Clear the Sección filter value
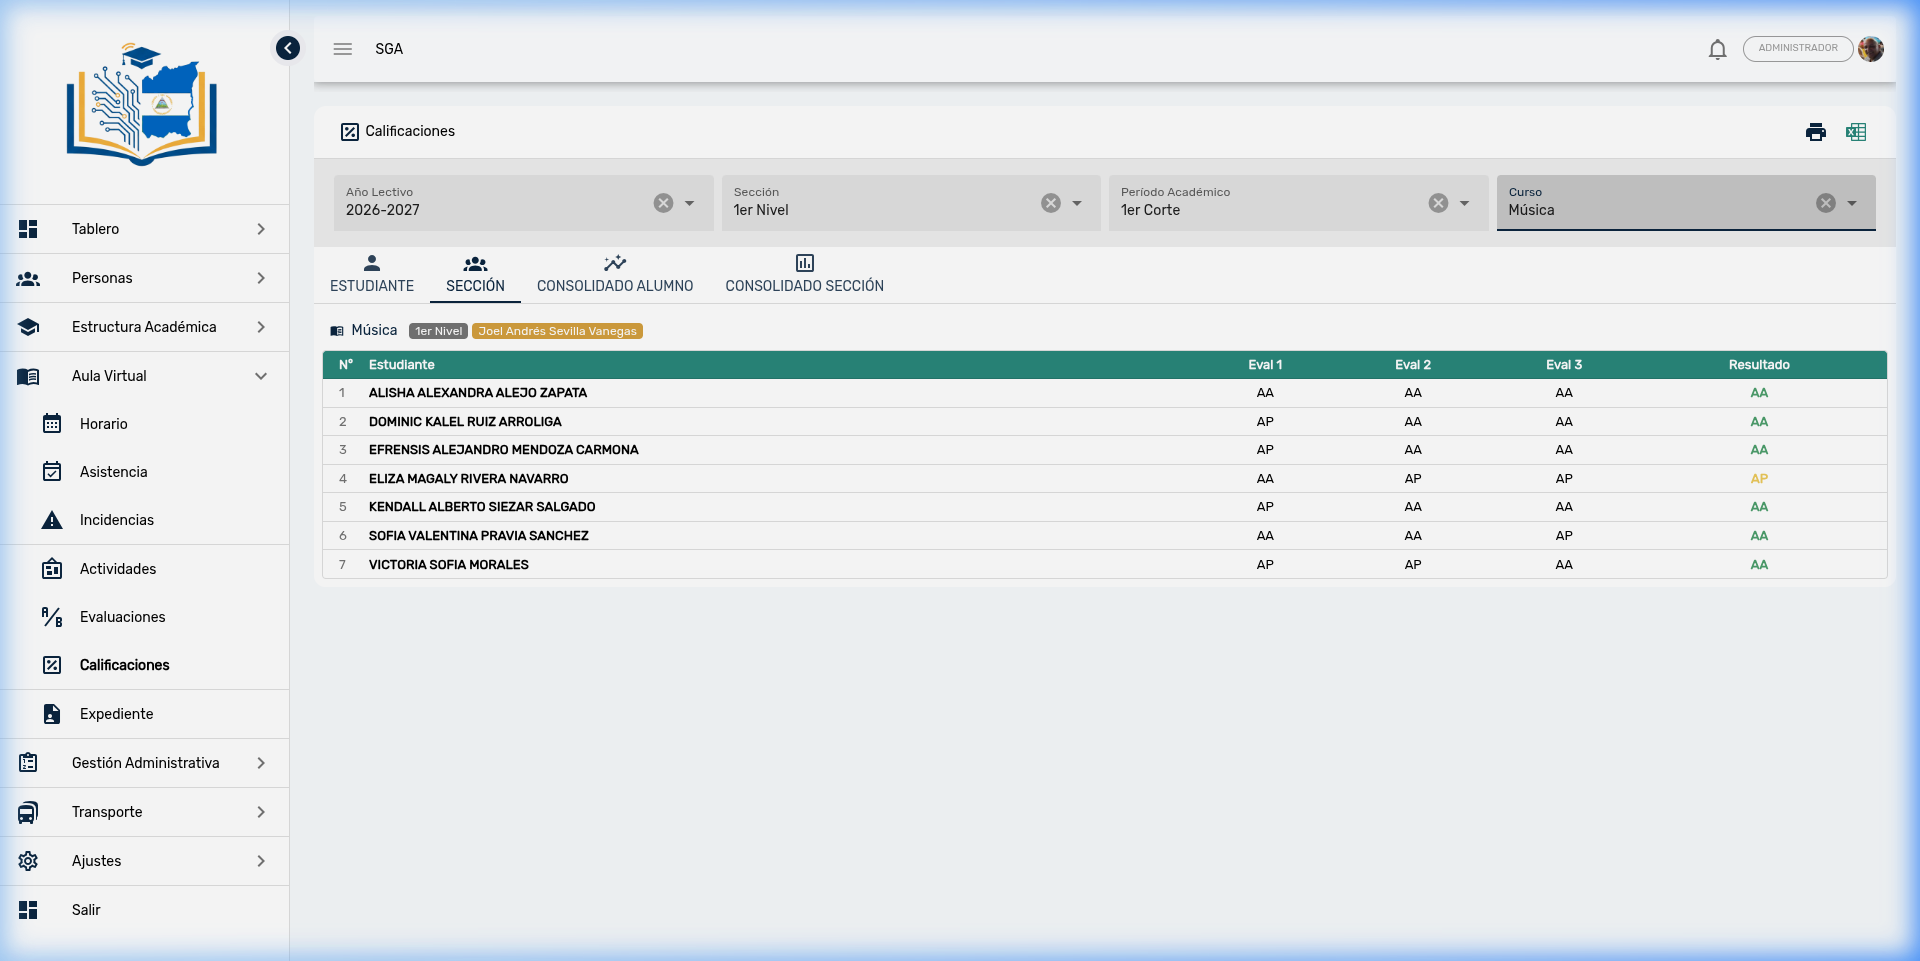The width and height of the screenshot is (1920, 961). [1050, 203]
